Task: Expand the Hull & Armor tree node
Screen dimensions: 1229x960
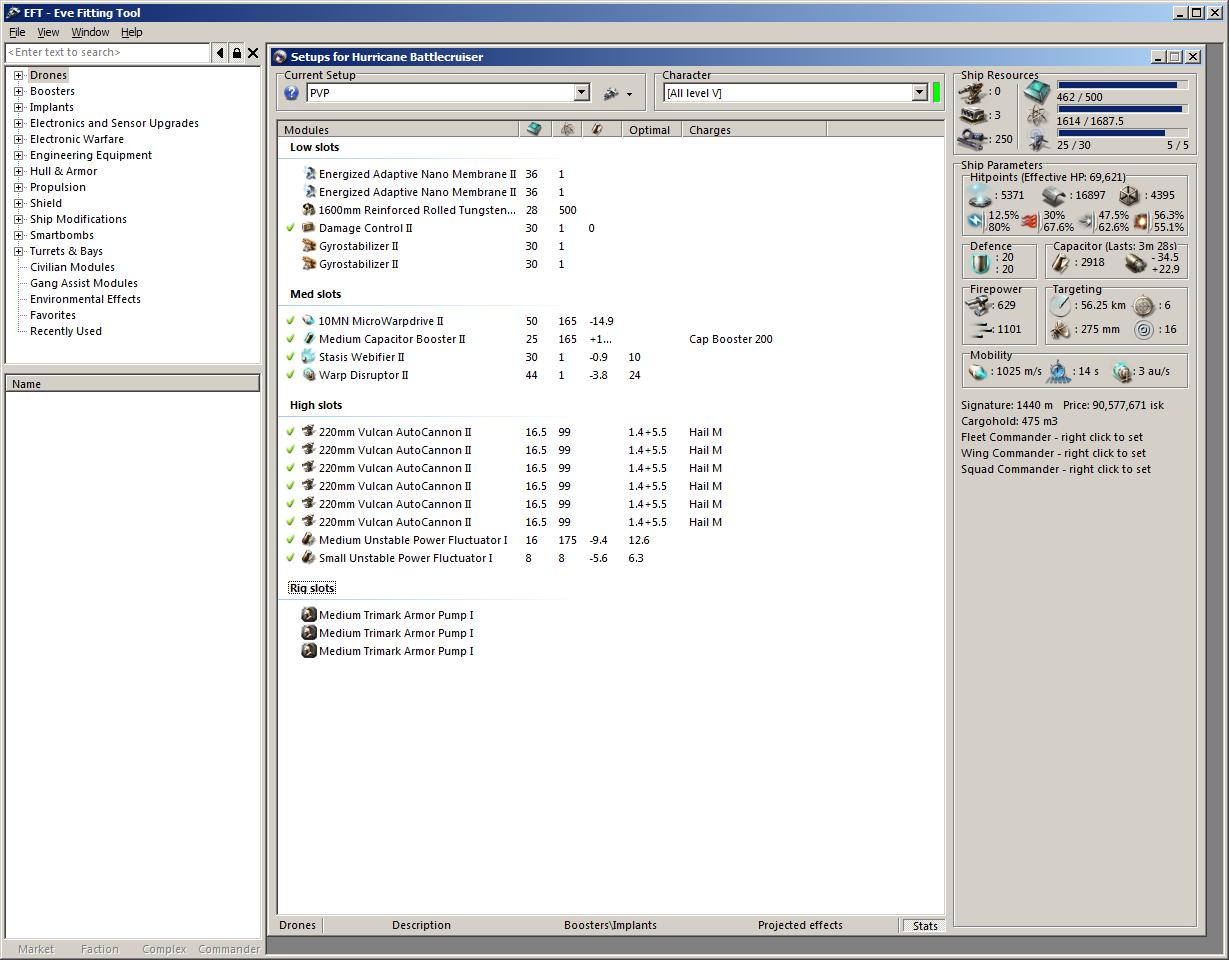Action: pos(18,171)
